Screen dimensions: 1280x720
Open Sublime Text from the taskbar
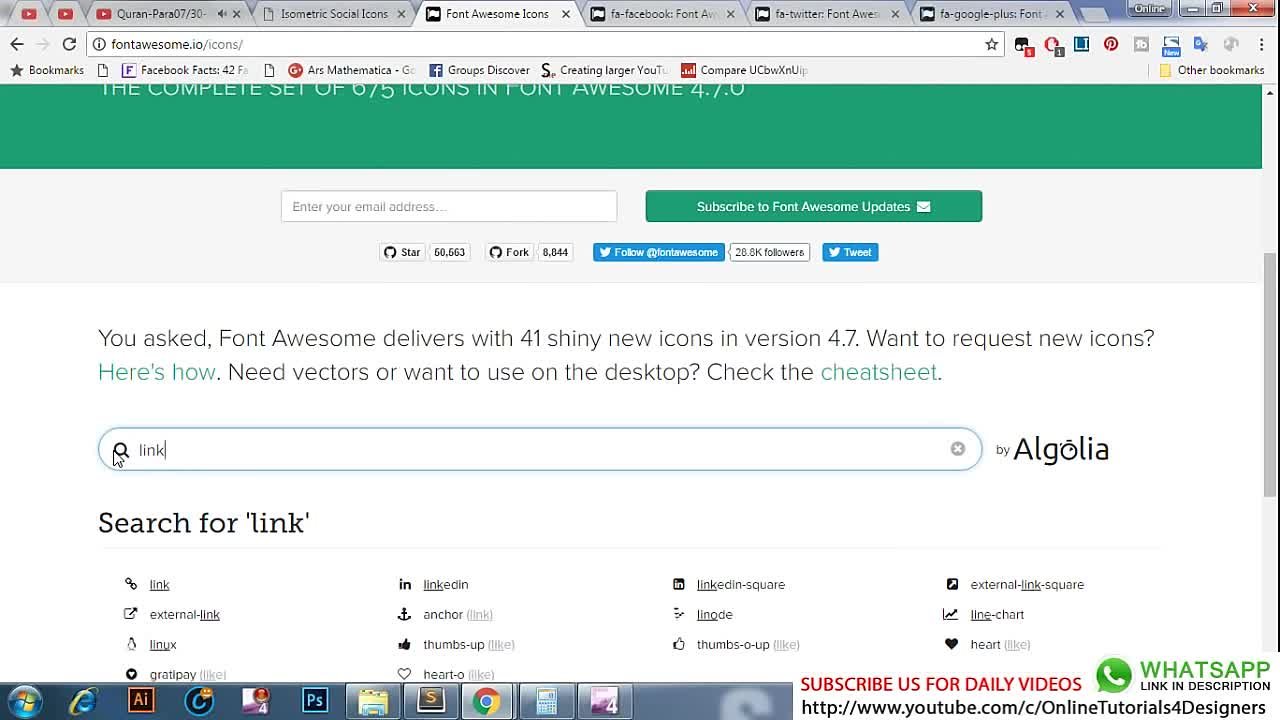431,700
